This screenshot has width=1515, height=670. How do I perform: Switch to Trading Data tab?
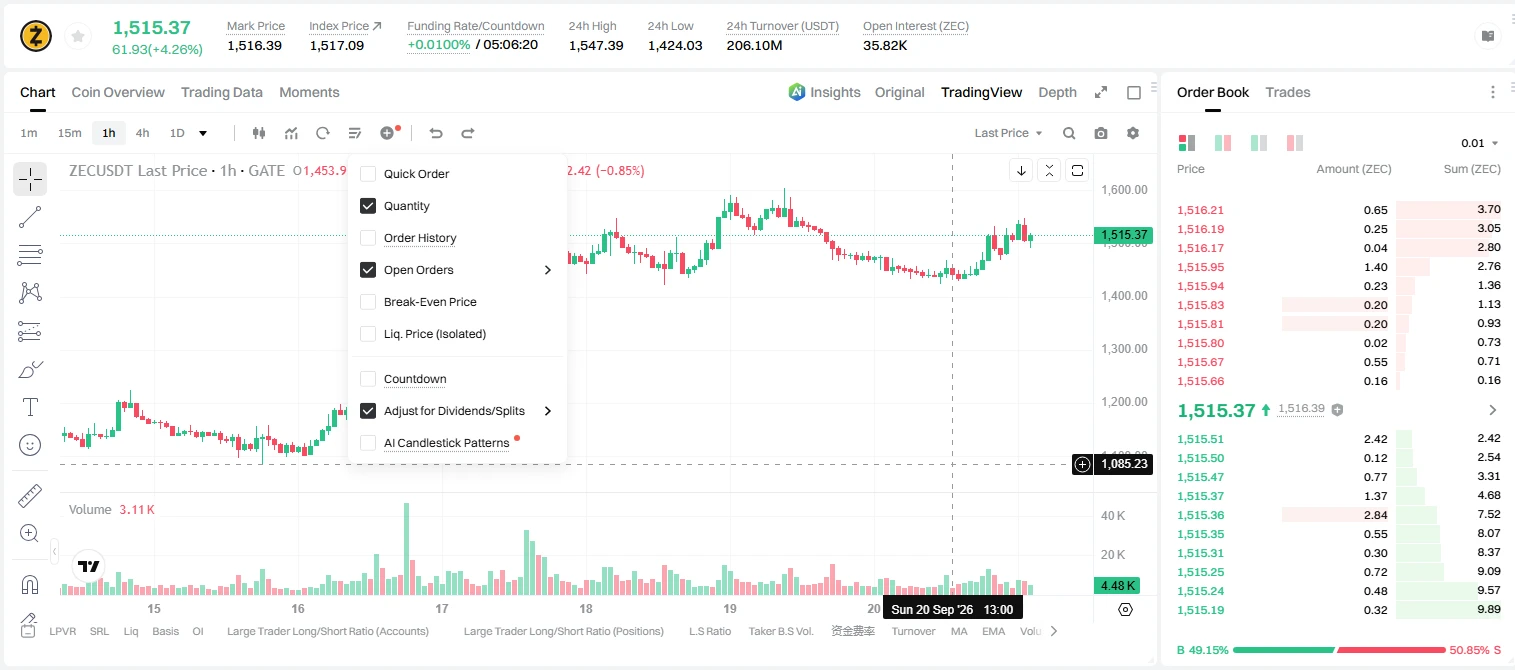(x=222, y=92)
